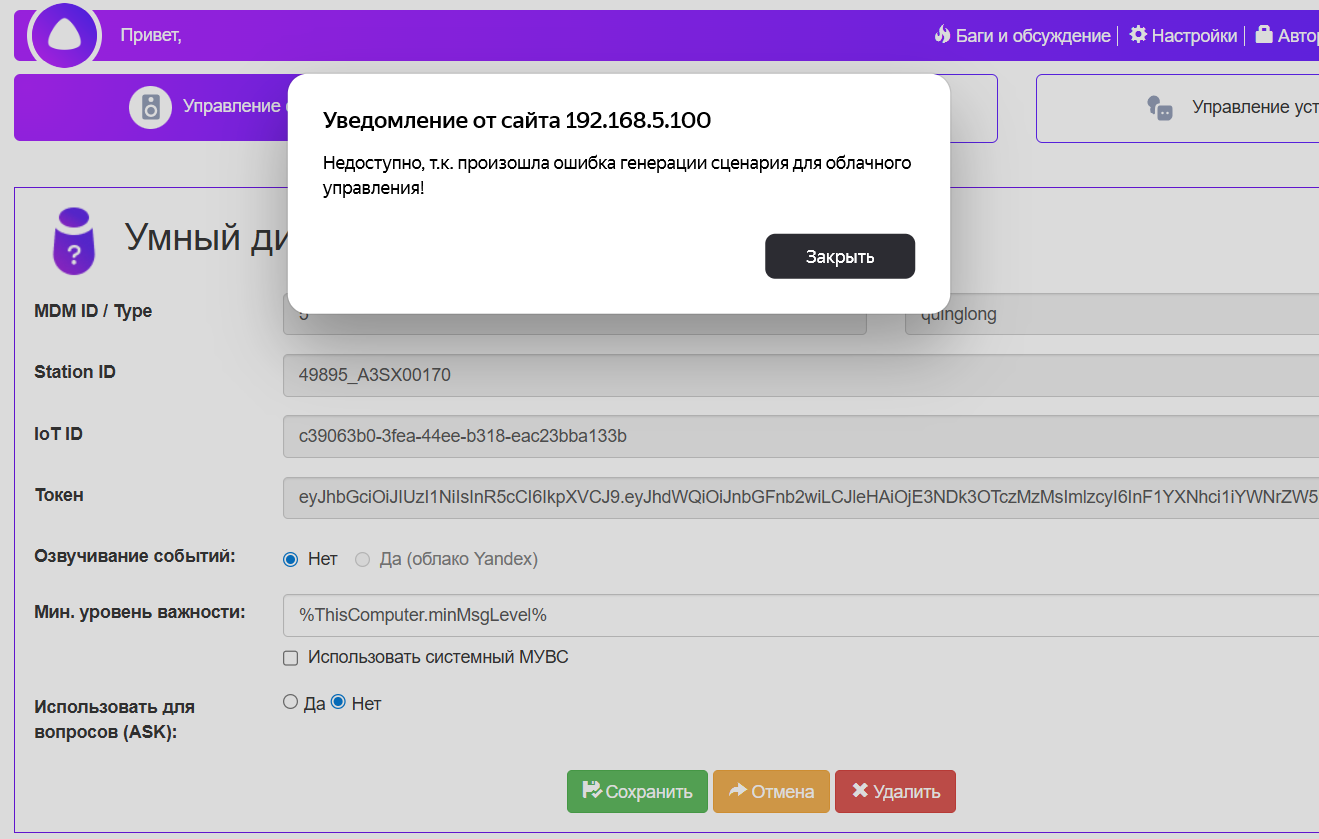Click the Station ID input field
This screenshot has width=1319, height=839.
click(801, 376)
